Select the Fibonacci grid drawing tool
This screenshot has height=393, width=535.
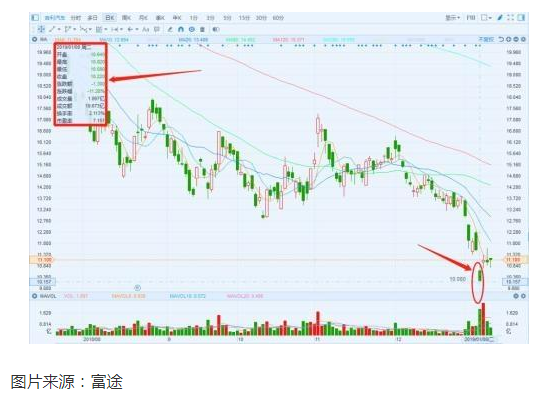[98, 29]
